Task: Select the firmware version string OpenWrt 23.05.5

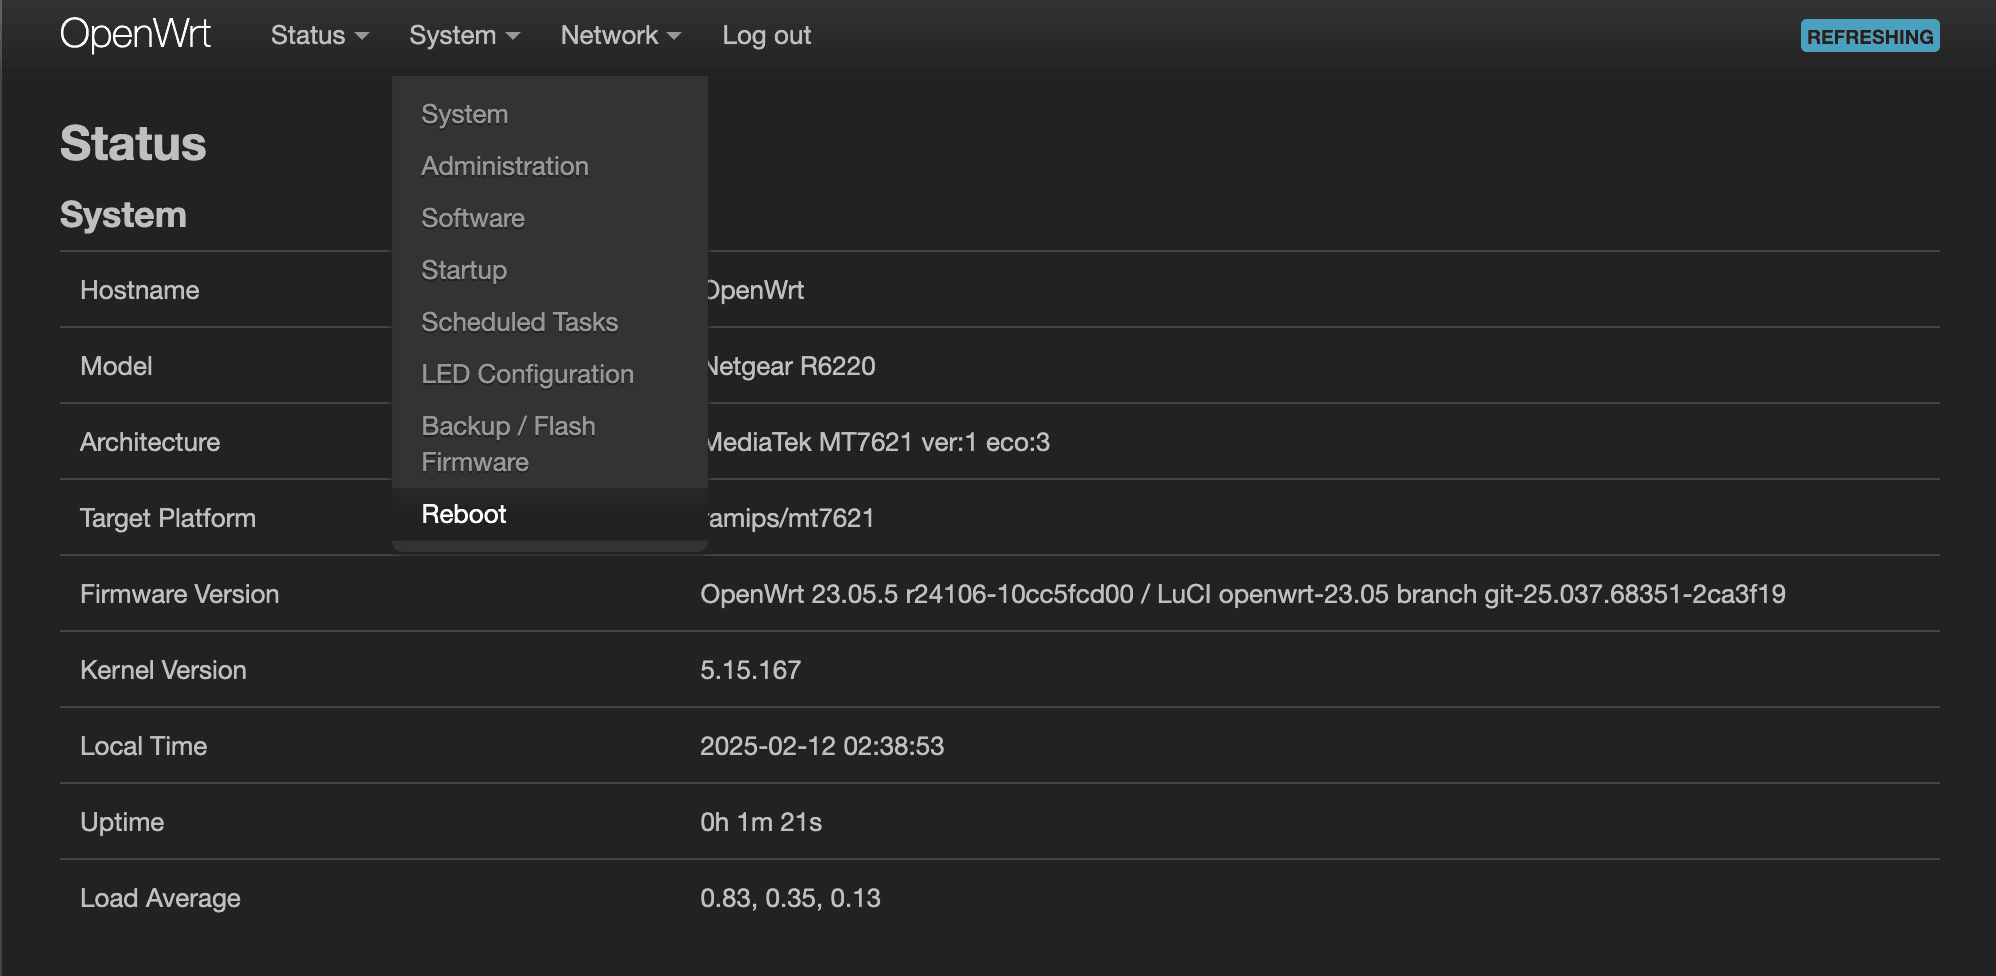Action: pos(1243,594)
